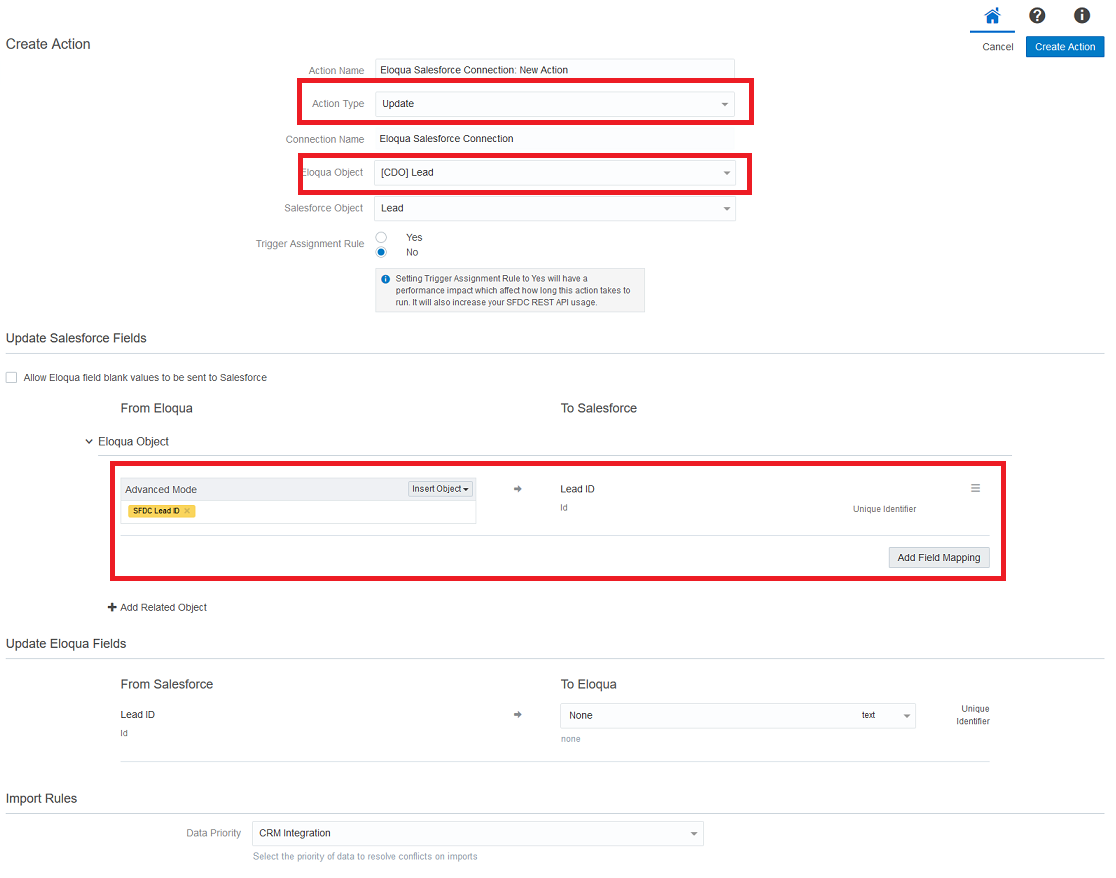Open the Salesforce Object dropdown
The image size is (1116, 878).
[554, 208]
